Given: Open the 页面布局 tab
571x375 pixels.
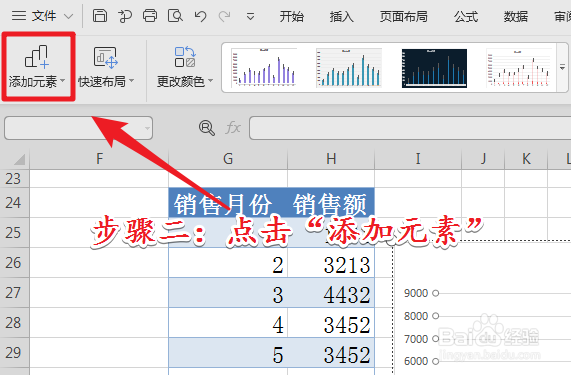Looking at the screenshot, I should coord(403,16).
